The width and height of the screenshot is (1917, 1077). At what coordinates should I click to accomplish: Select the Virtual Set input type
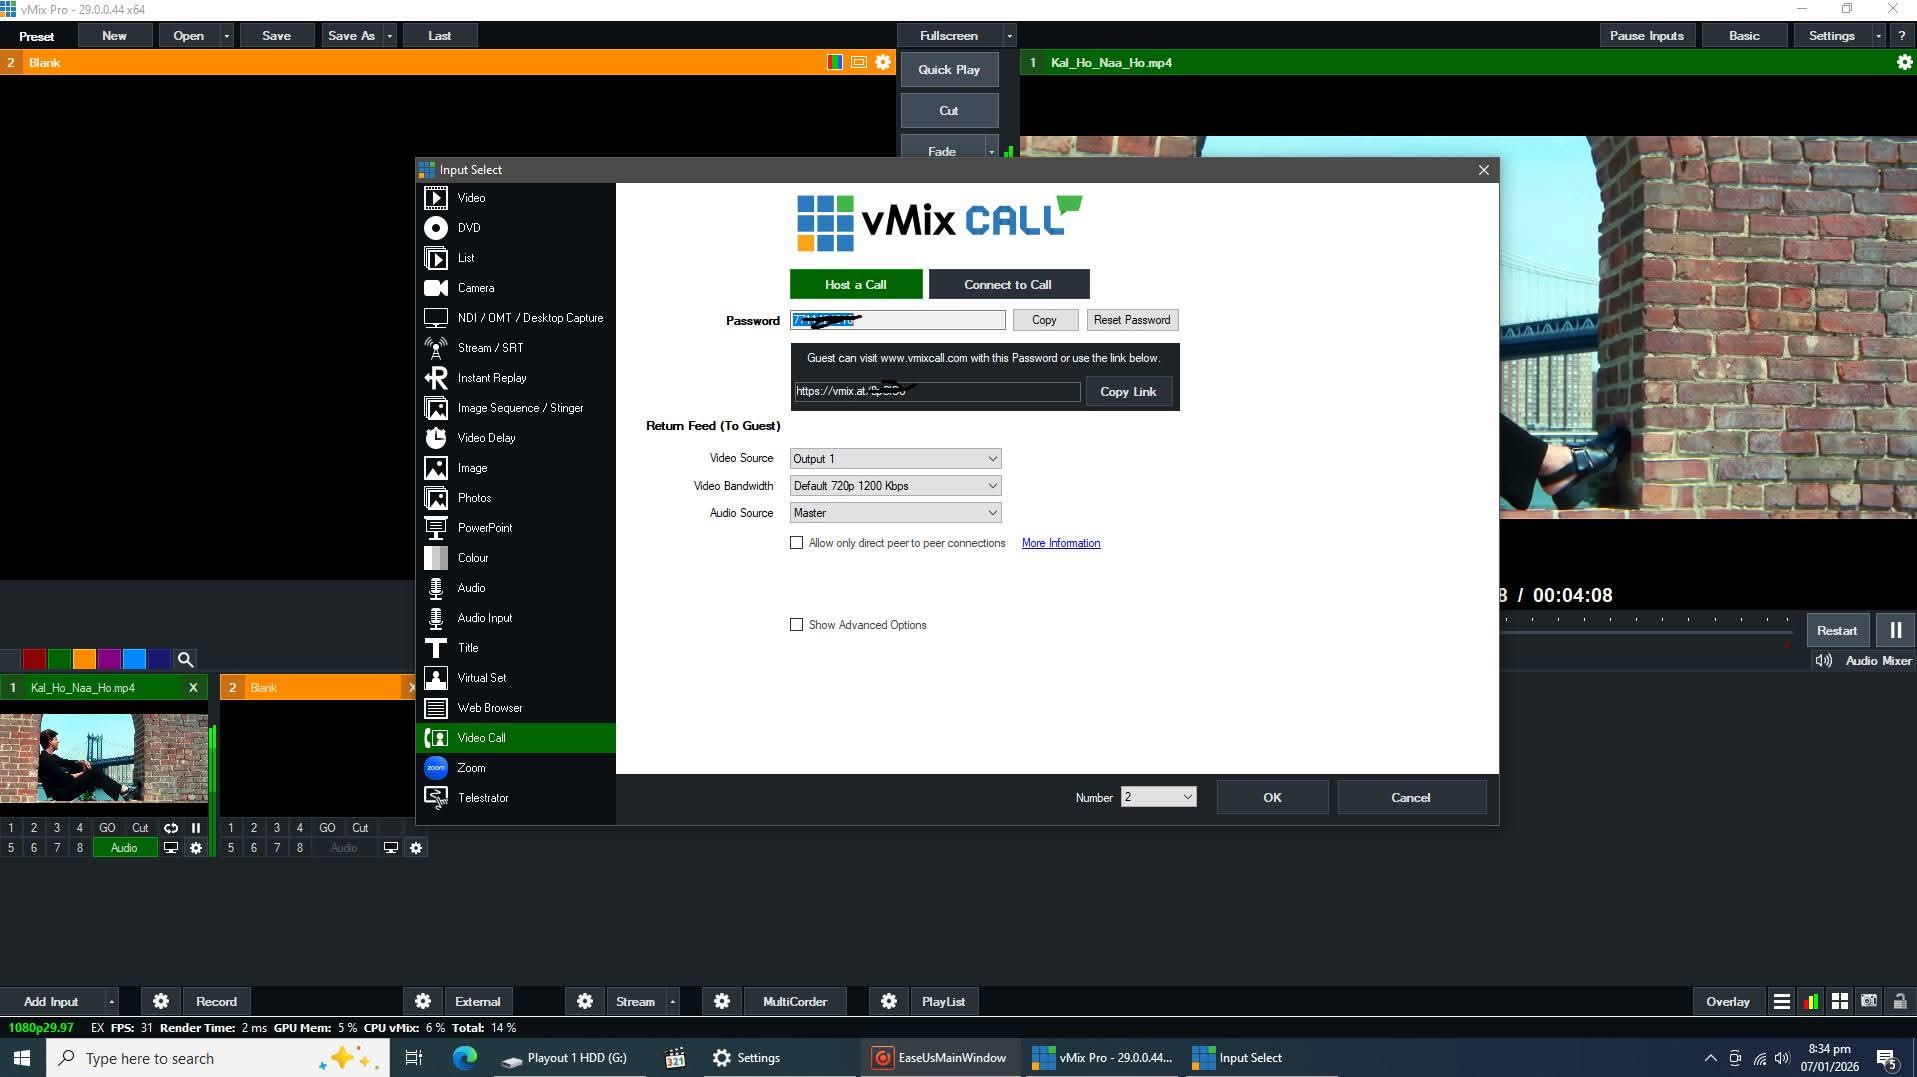click(515, 678)
